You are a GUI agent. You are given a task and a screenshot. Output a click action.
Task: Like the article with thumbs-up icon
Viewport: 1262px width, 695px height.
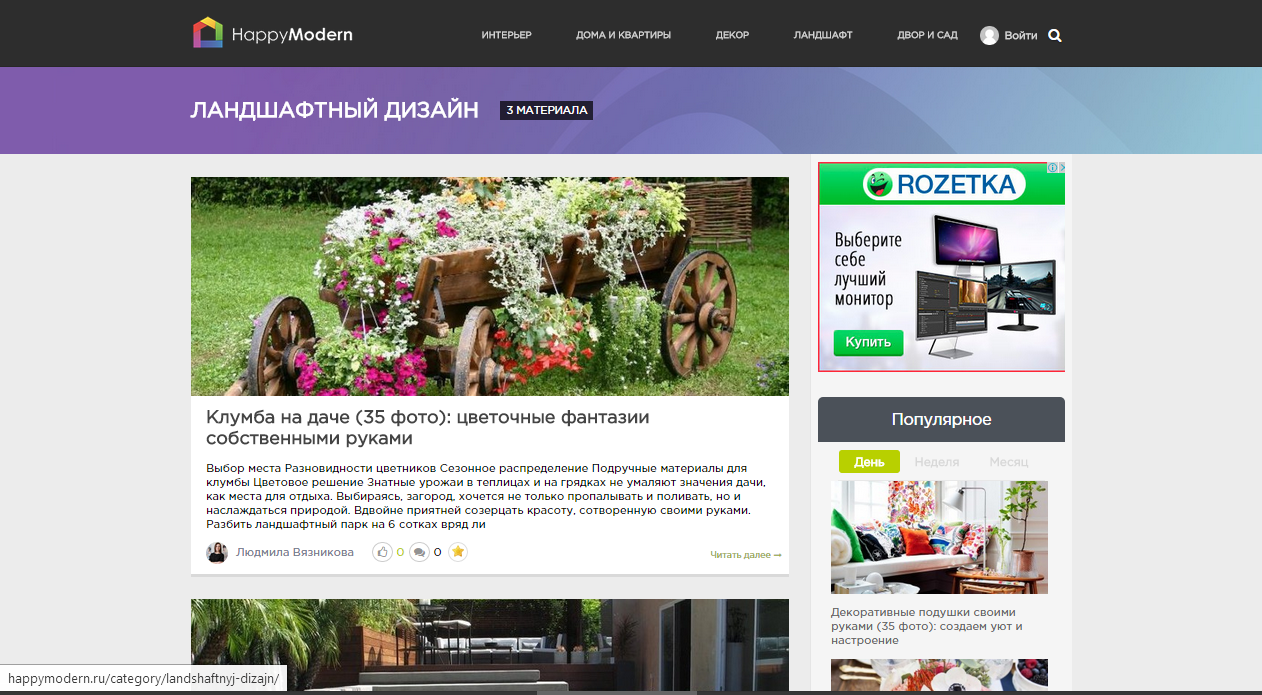pos(382,552)
